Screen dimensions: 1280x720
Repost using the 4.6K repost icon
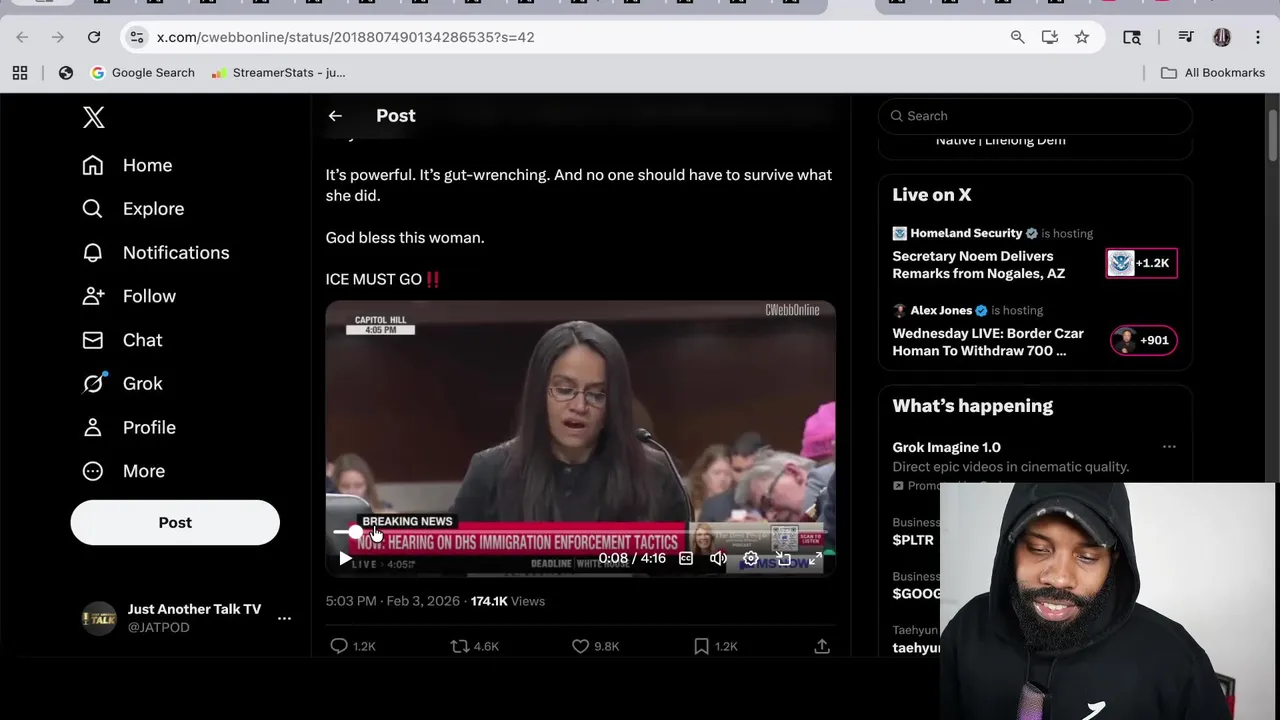pyautogui.click(x=475, y=646)
